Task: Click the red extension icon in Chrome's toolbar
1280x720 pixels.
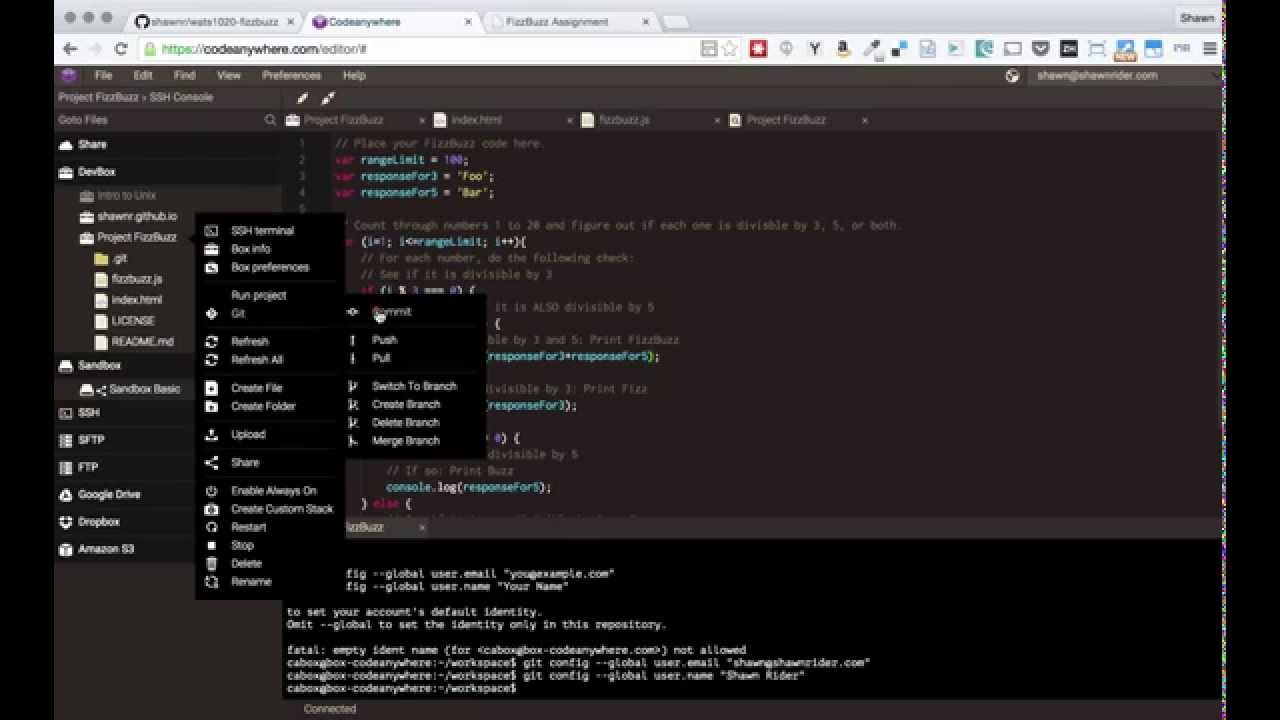Action: (758, 48)
